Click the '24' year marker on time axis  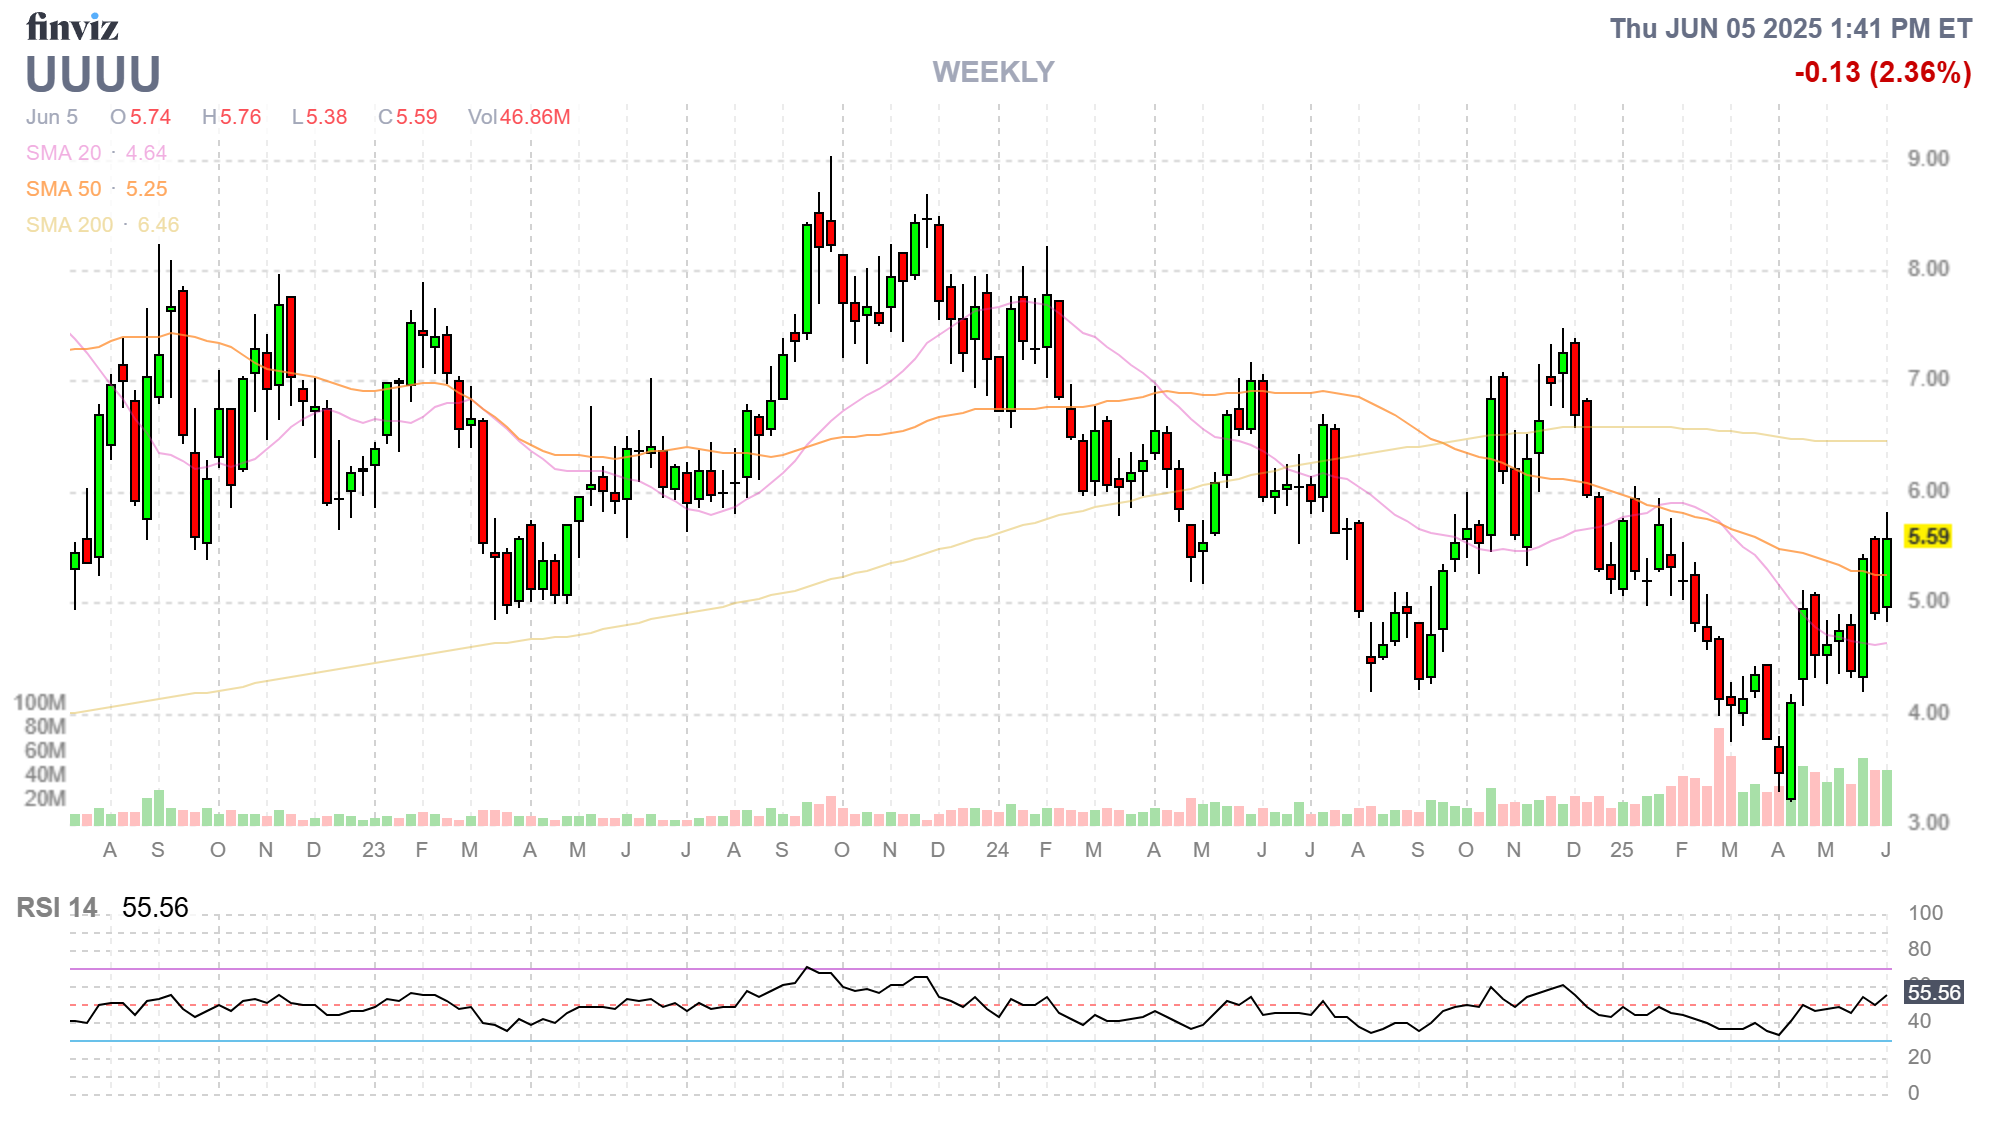[x=997, y=850]
